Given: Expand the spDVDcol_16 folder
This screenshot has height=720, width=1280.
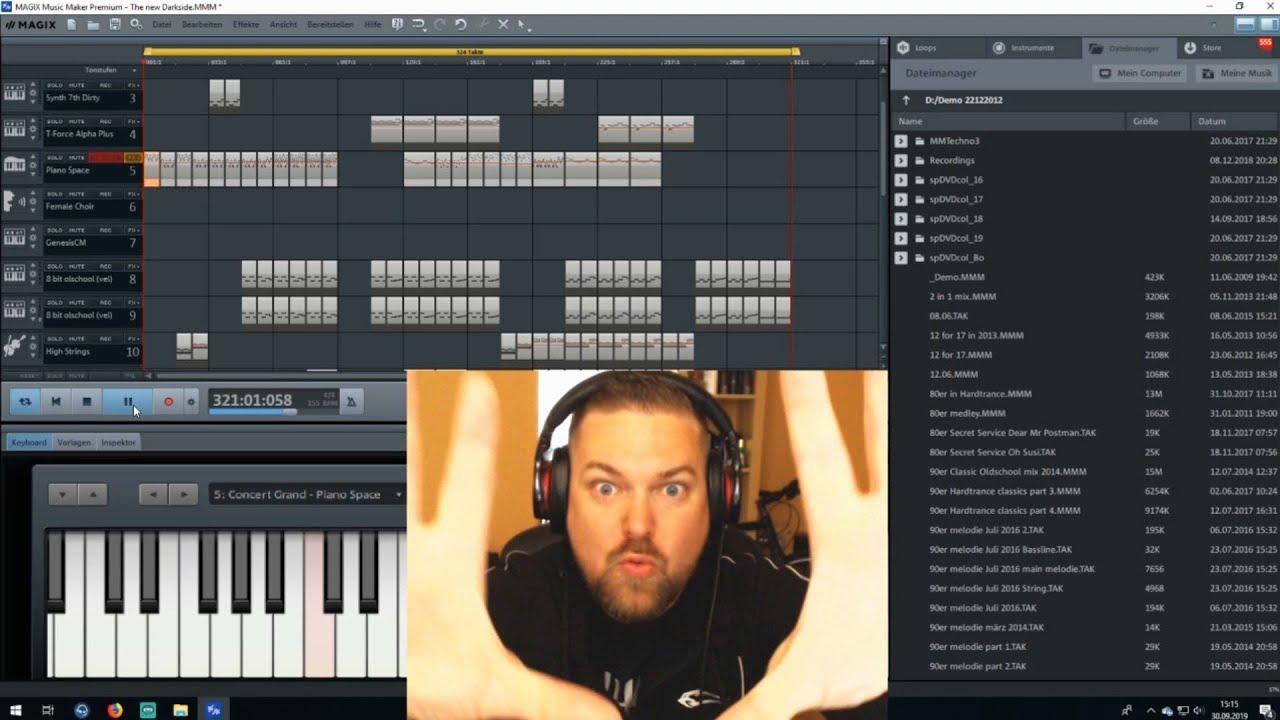Looking at the screenshot, I should click(x=901, y=180).
